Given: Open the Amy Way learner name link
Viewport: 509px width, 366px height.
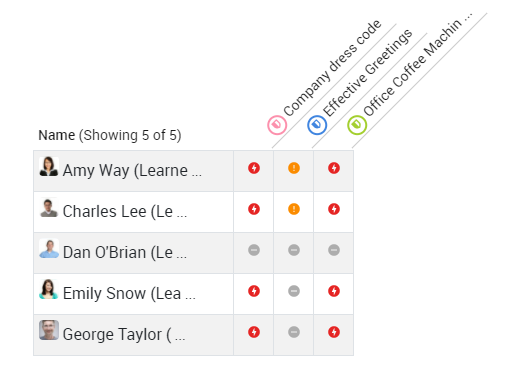Looking at the screenshot, I should pos(132,171).
